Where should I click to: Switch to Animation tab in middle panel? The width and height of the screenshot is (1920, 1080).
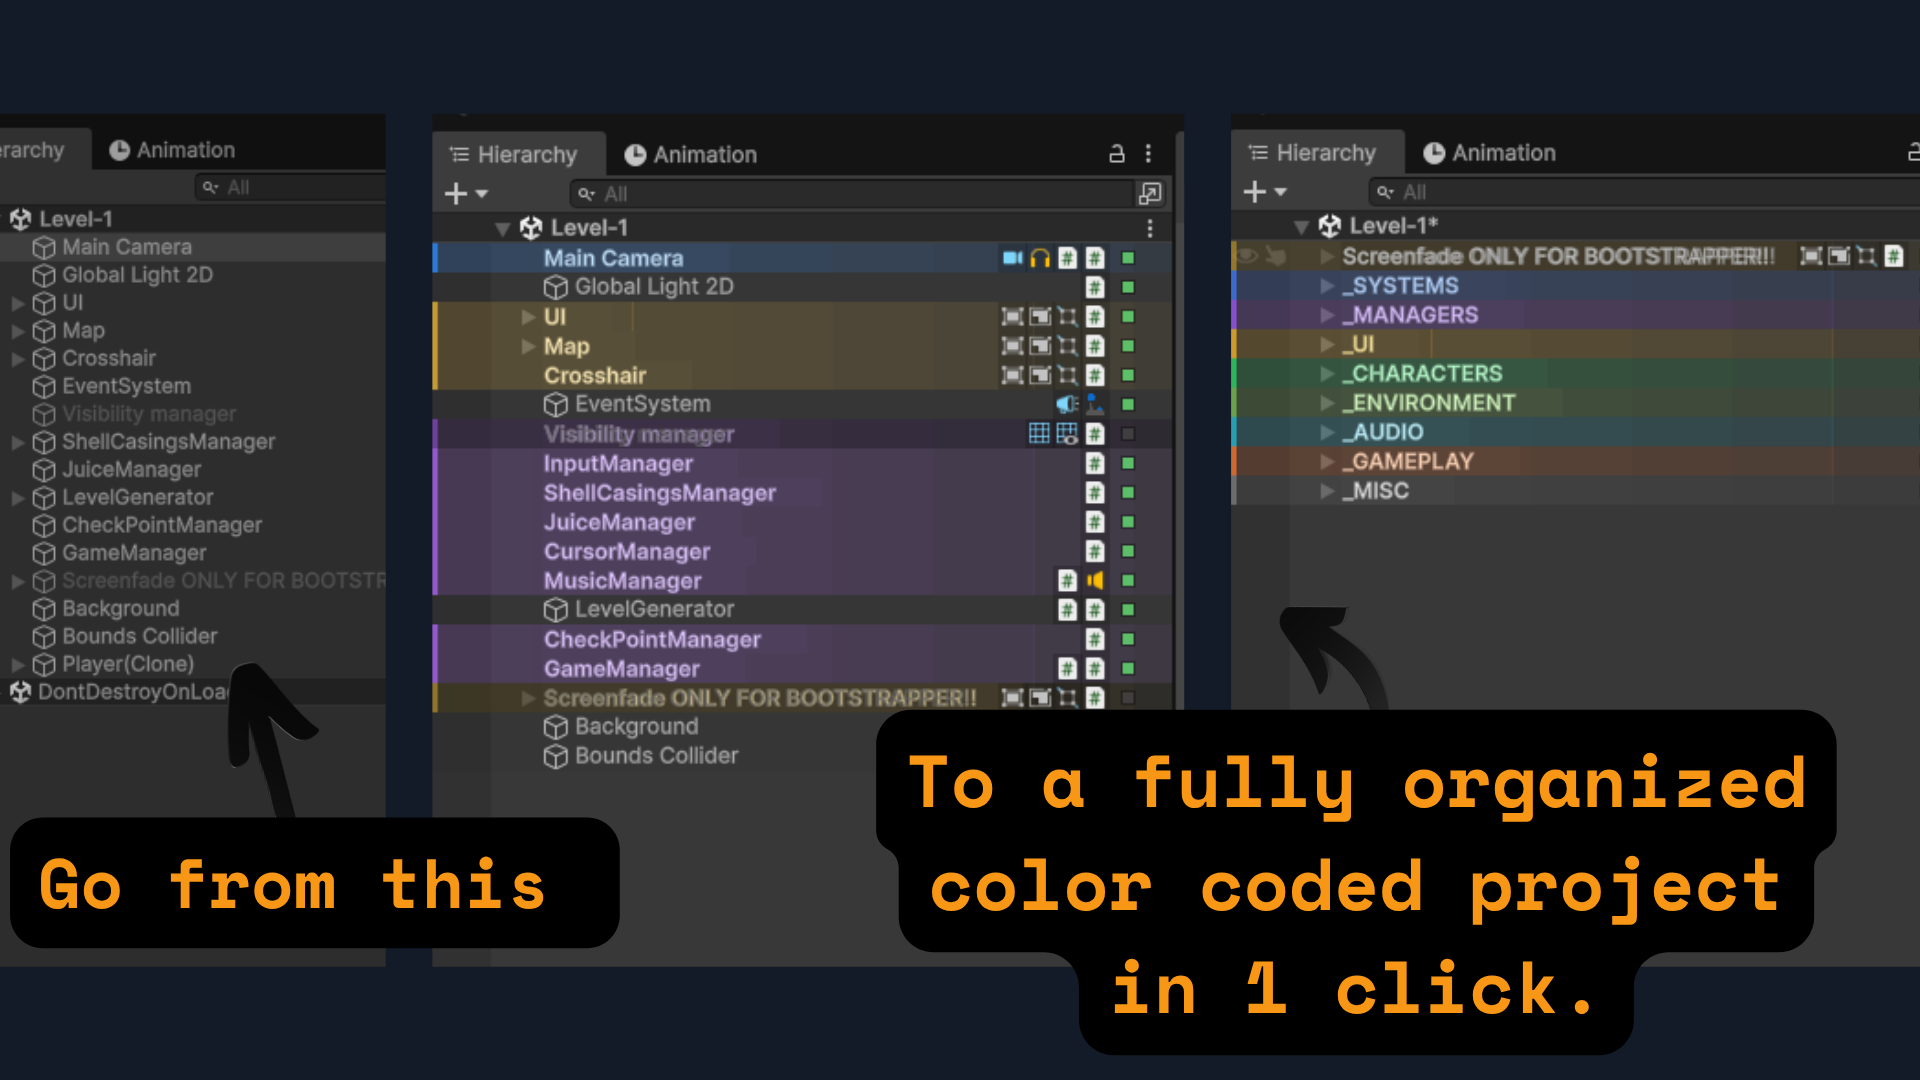point(690,154)
